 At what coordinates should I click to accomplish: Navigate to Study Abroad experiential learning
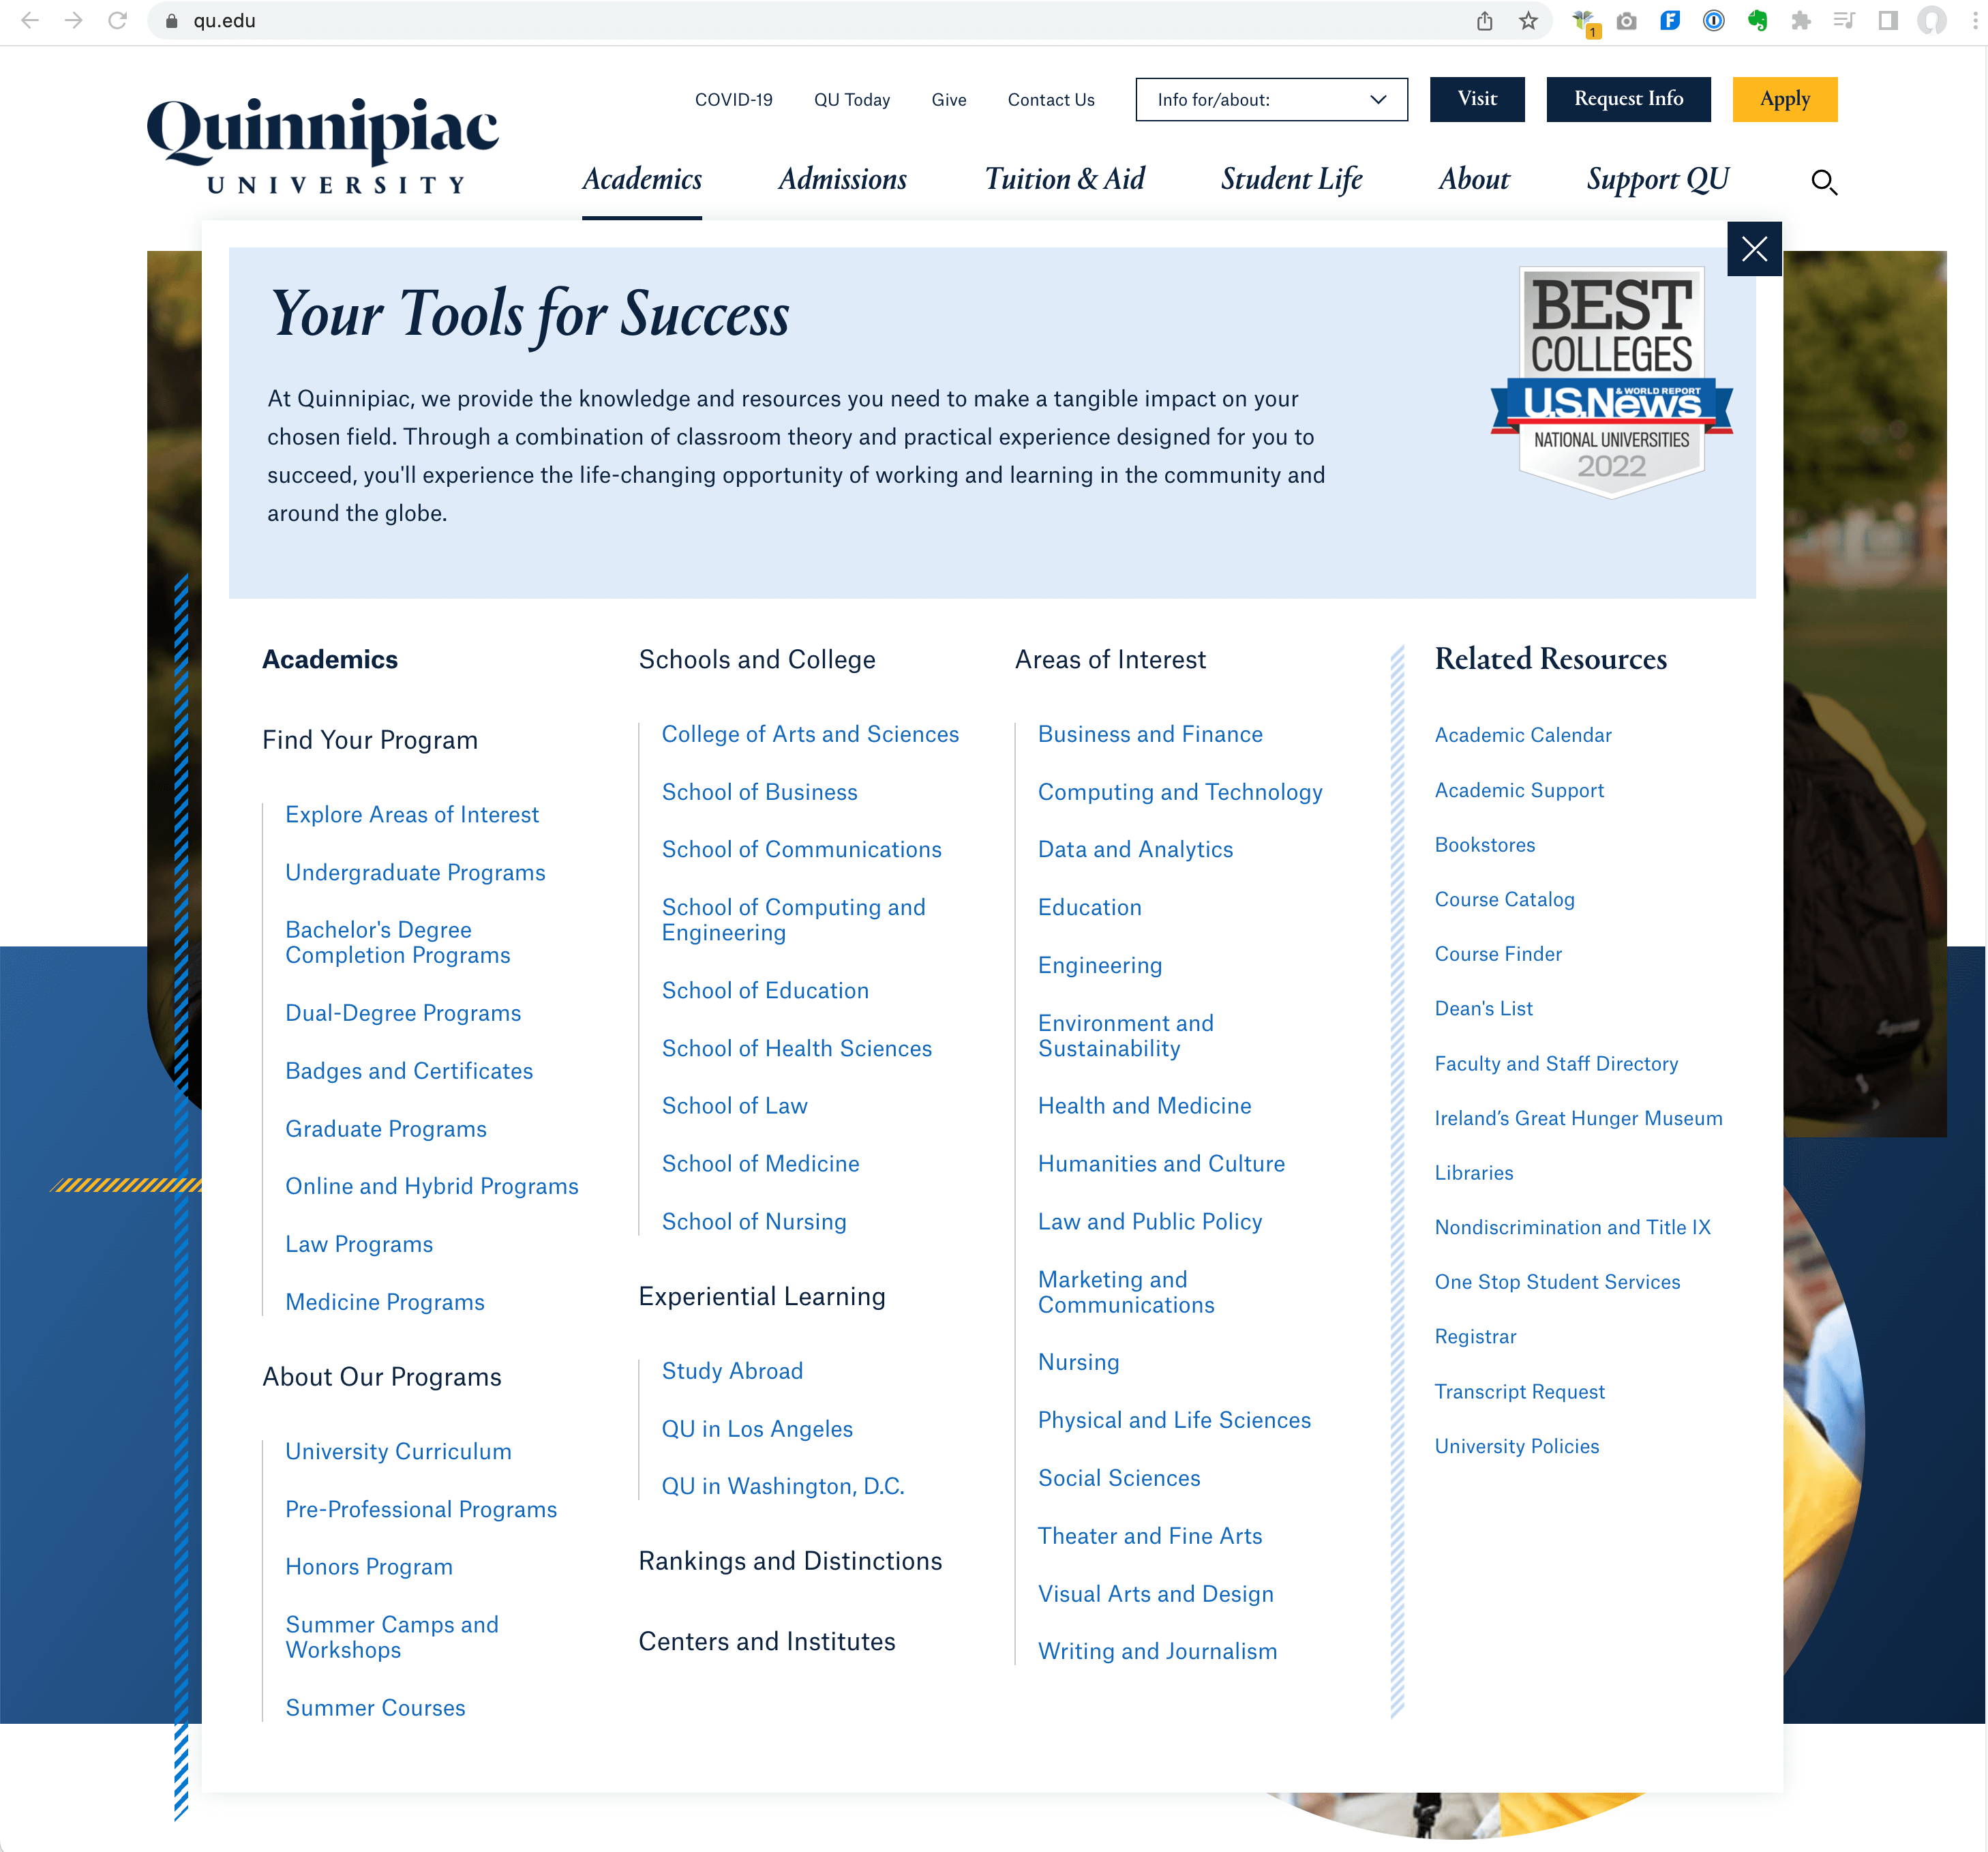[x=731, y=1370]
